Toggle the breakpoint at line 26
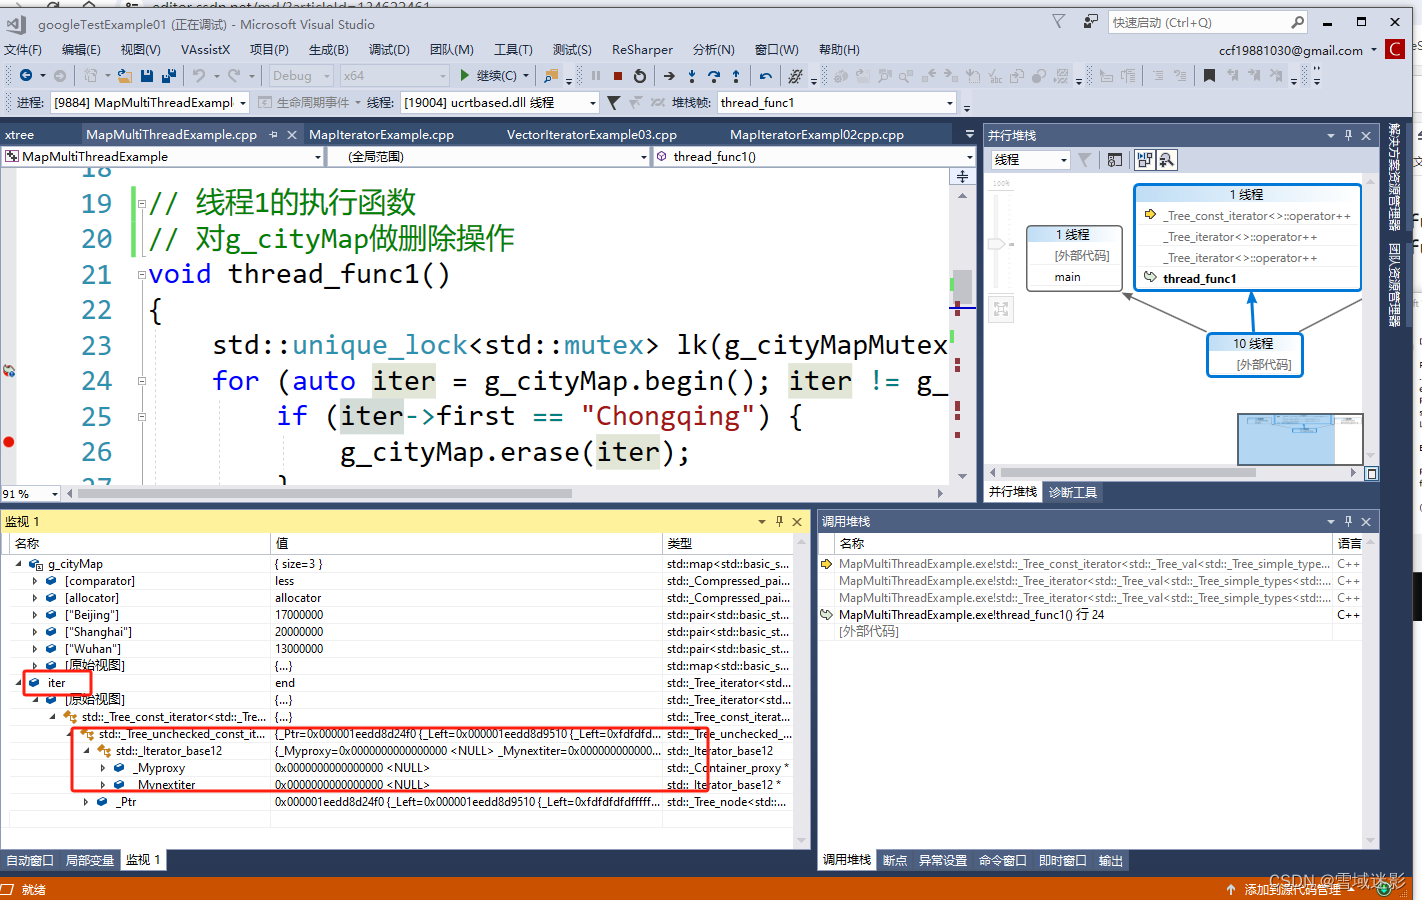1422x900 pixels. click(9, 442)
